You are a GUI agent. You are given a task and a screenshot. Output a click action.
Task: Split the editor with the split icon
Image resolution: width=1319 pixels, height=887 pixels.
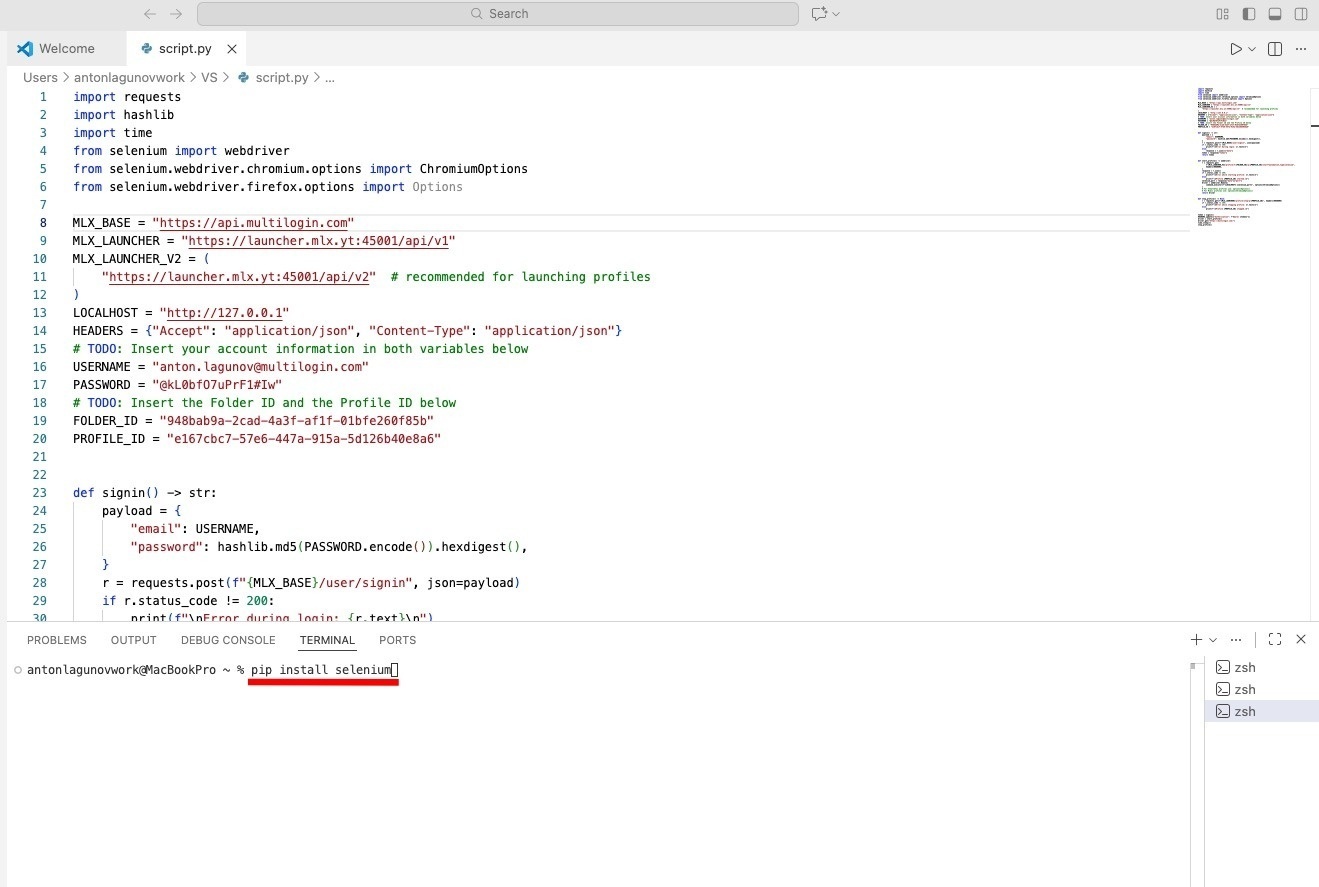tap(1273, 48)
